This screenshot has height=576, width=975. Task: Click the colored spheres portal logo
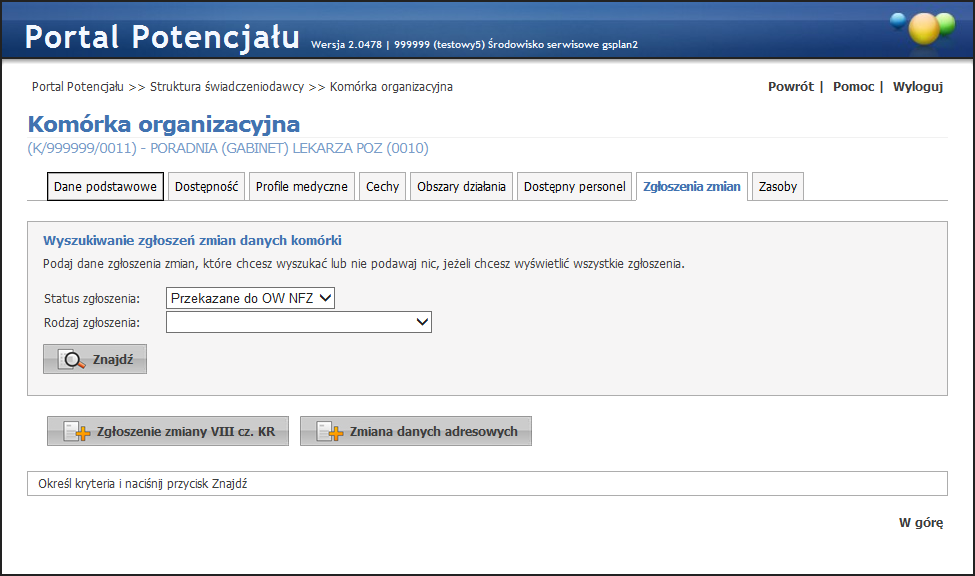(922, 28)
